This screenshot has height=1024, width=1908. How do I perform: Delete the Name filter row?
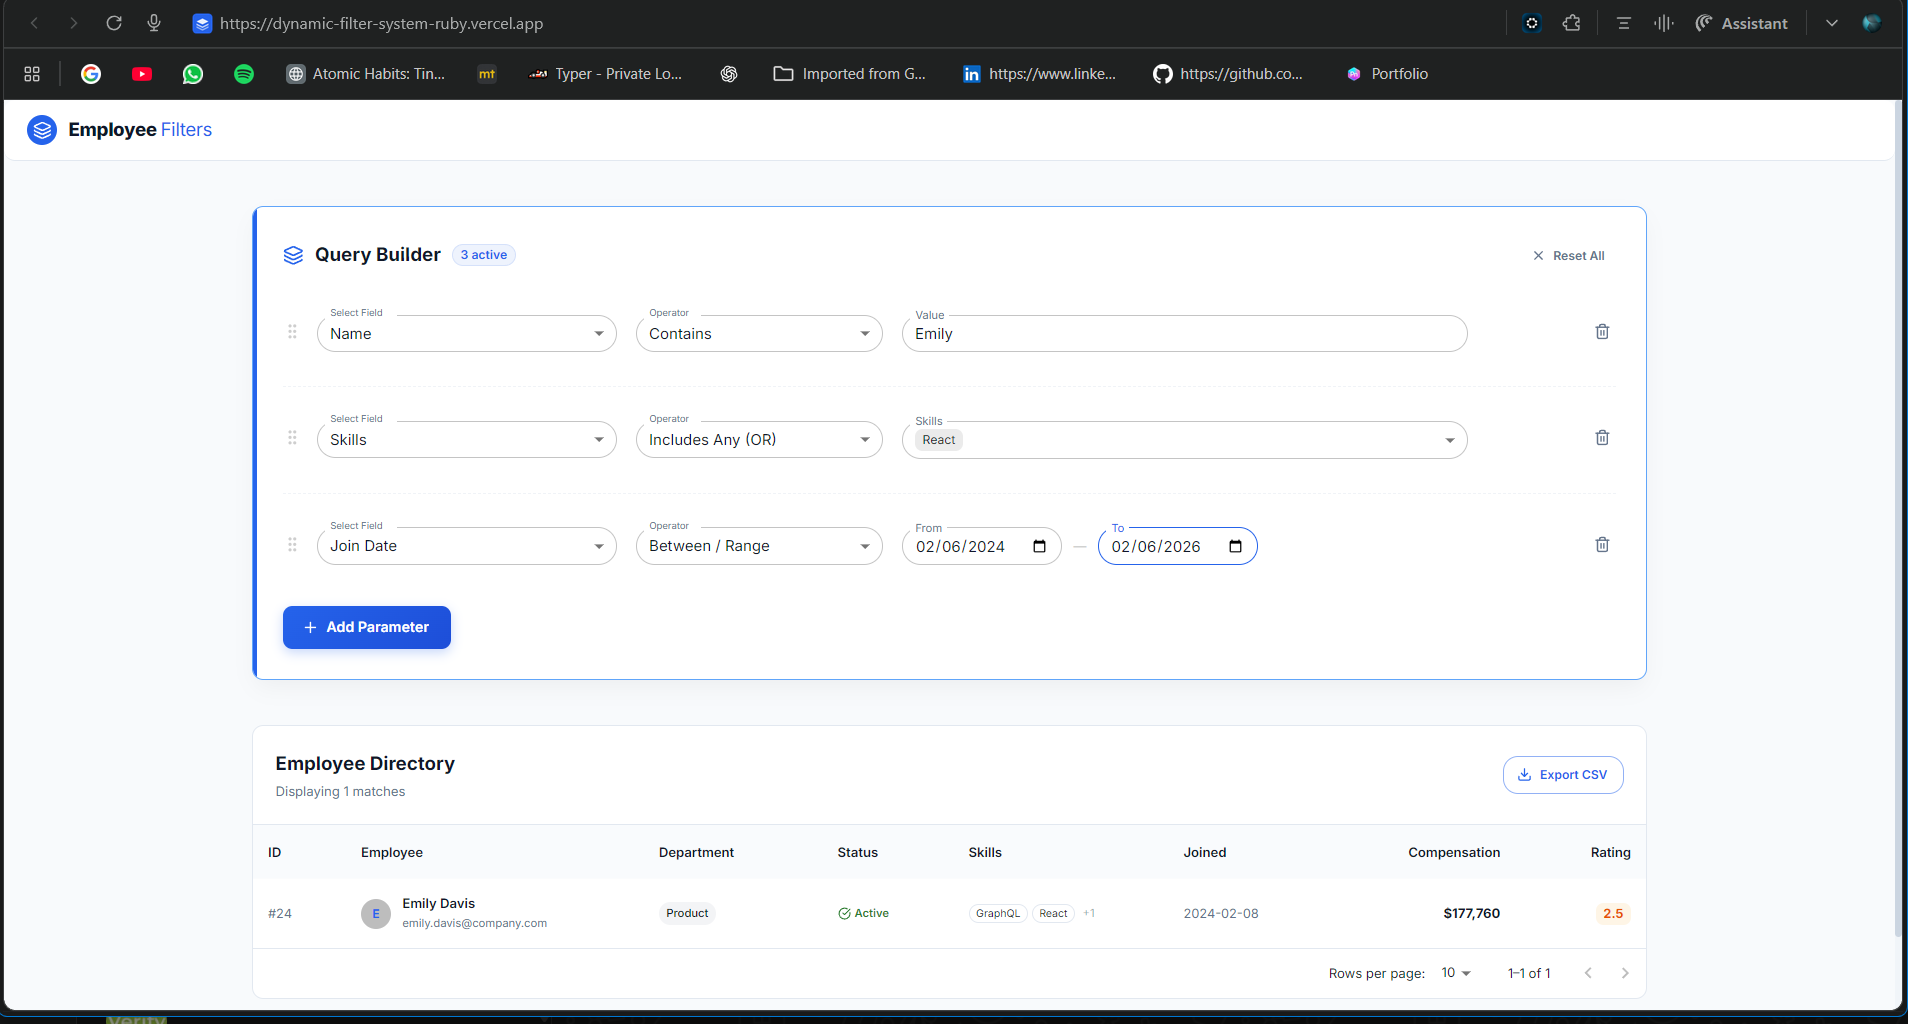[1601, 332]
